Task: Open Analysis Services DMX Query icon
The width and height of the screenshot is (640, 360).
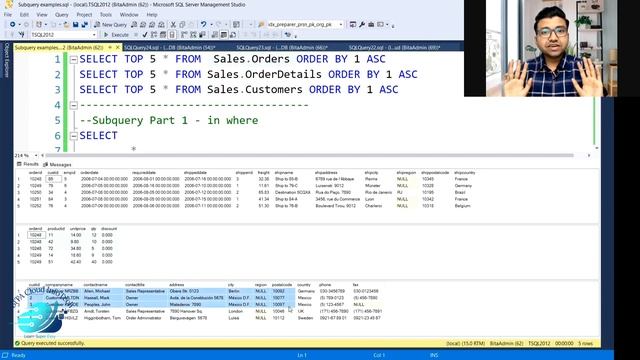Action: (152, 24)
